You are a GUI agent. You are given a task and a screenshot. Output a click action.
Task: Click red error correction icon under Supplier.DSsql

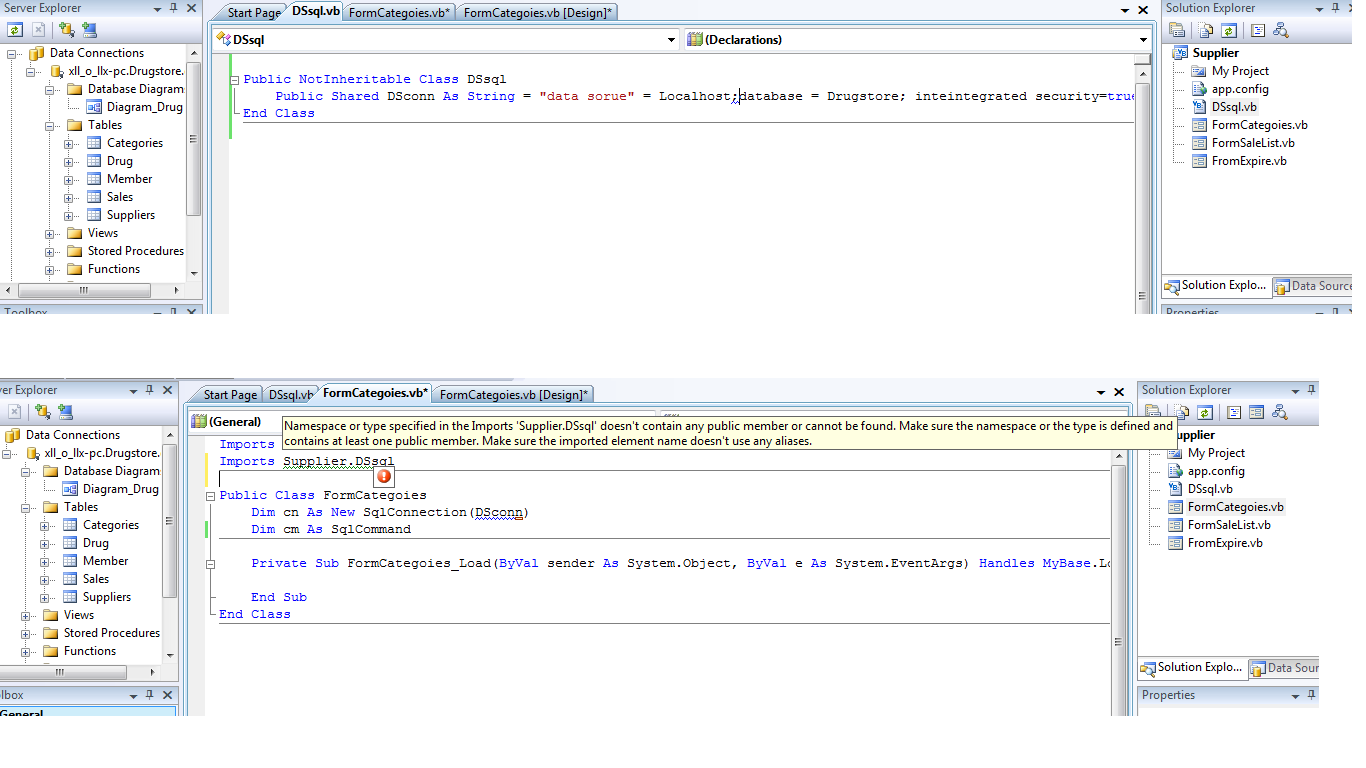click(384, 476)
